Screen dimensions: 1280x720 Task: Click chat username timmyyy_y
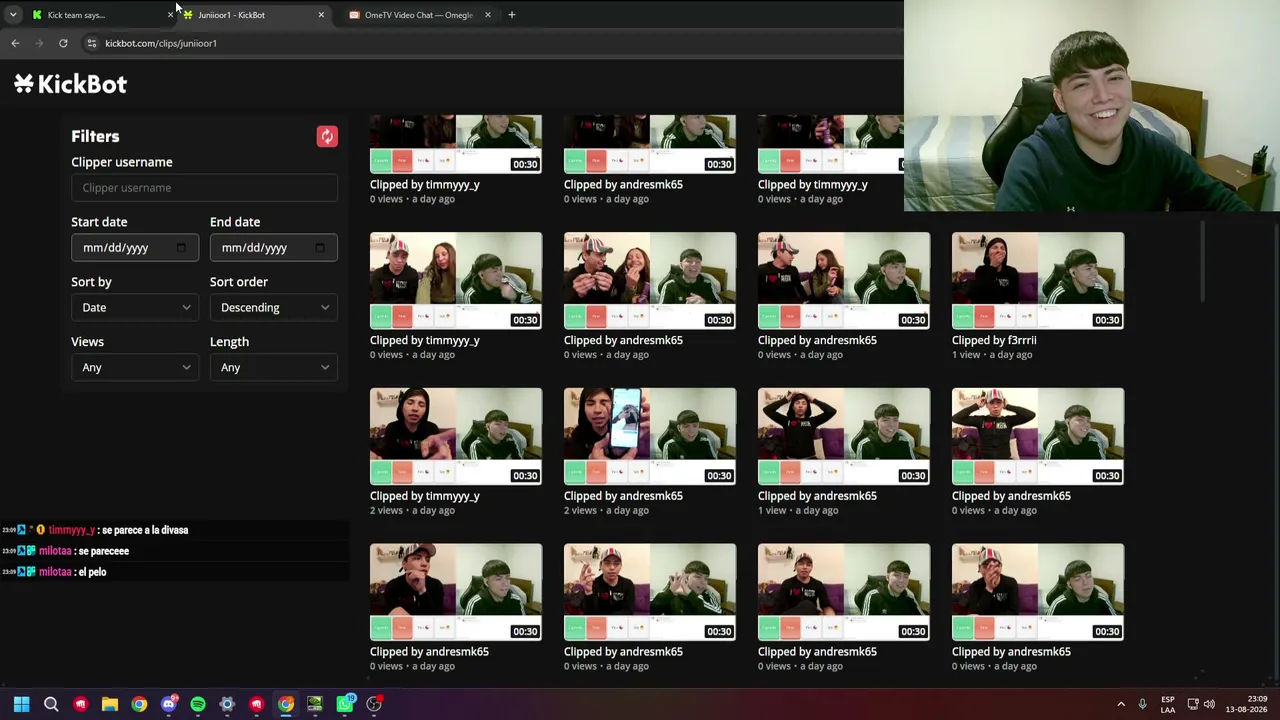coord(71,530)
